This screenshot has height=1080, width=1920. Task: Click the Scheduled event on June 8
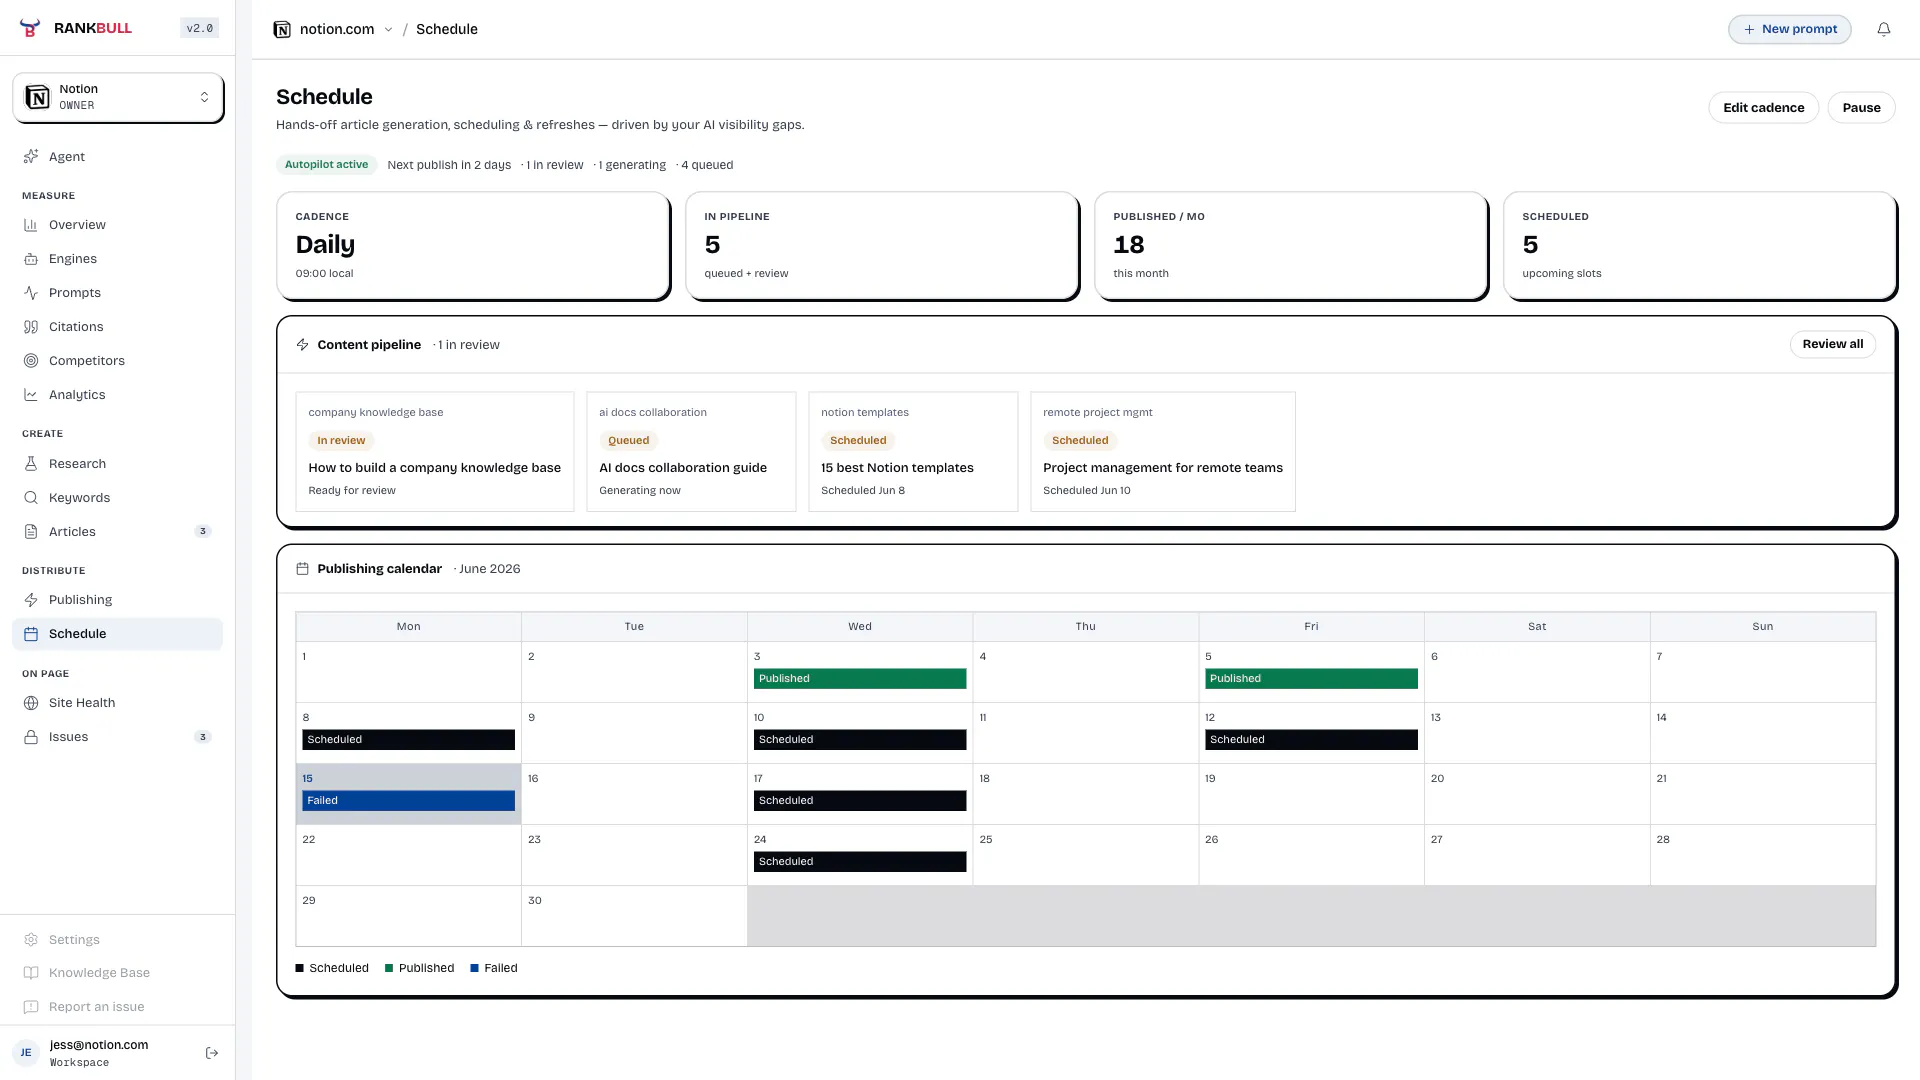(409, 740)
